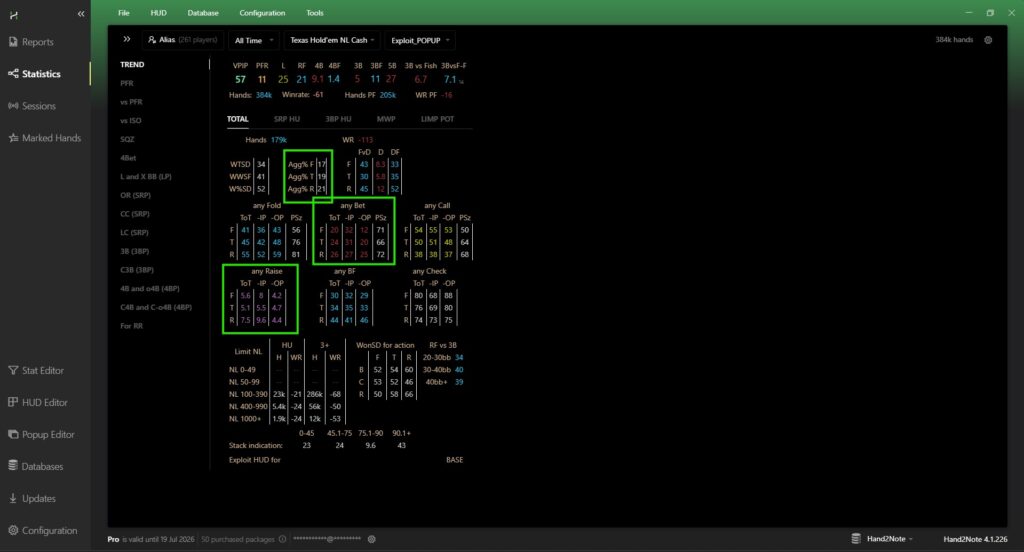This screenshot has width=1024, height=552.
Task: Open the Sessions section
Action: [38, 106]
